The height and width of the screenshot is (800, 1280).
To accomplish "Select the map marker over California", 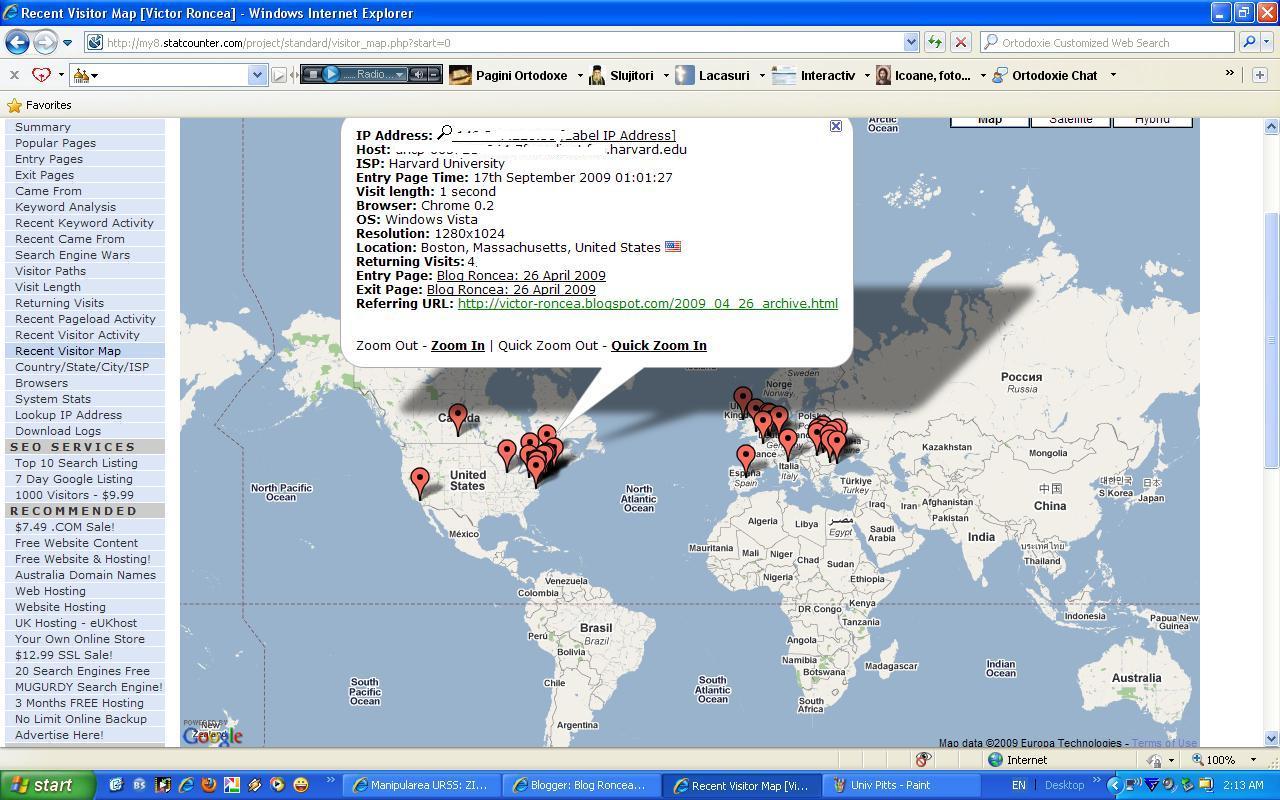I will 420,483.
